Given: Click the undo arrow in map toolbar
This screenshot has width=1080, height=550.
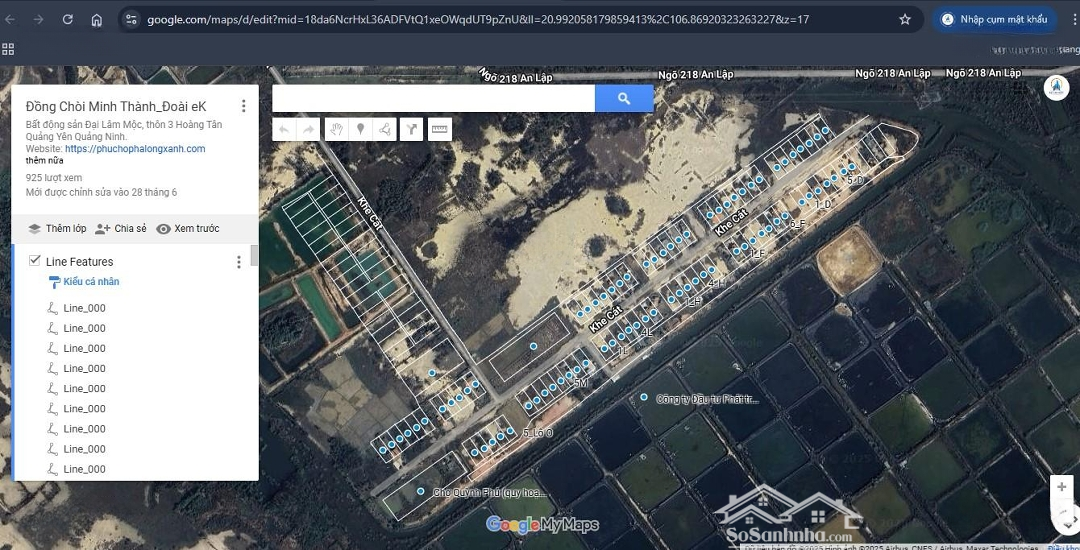Looking at the screenshot, I should tap(284, 129).
